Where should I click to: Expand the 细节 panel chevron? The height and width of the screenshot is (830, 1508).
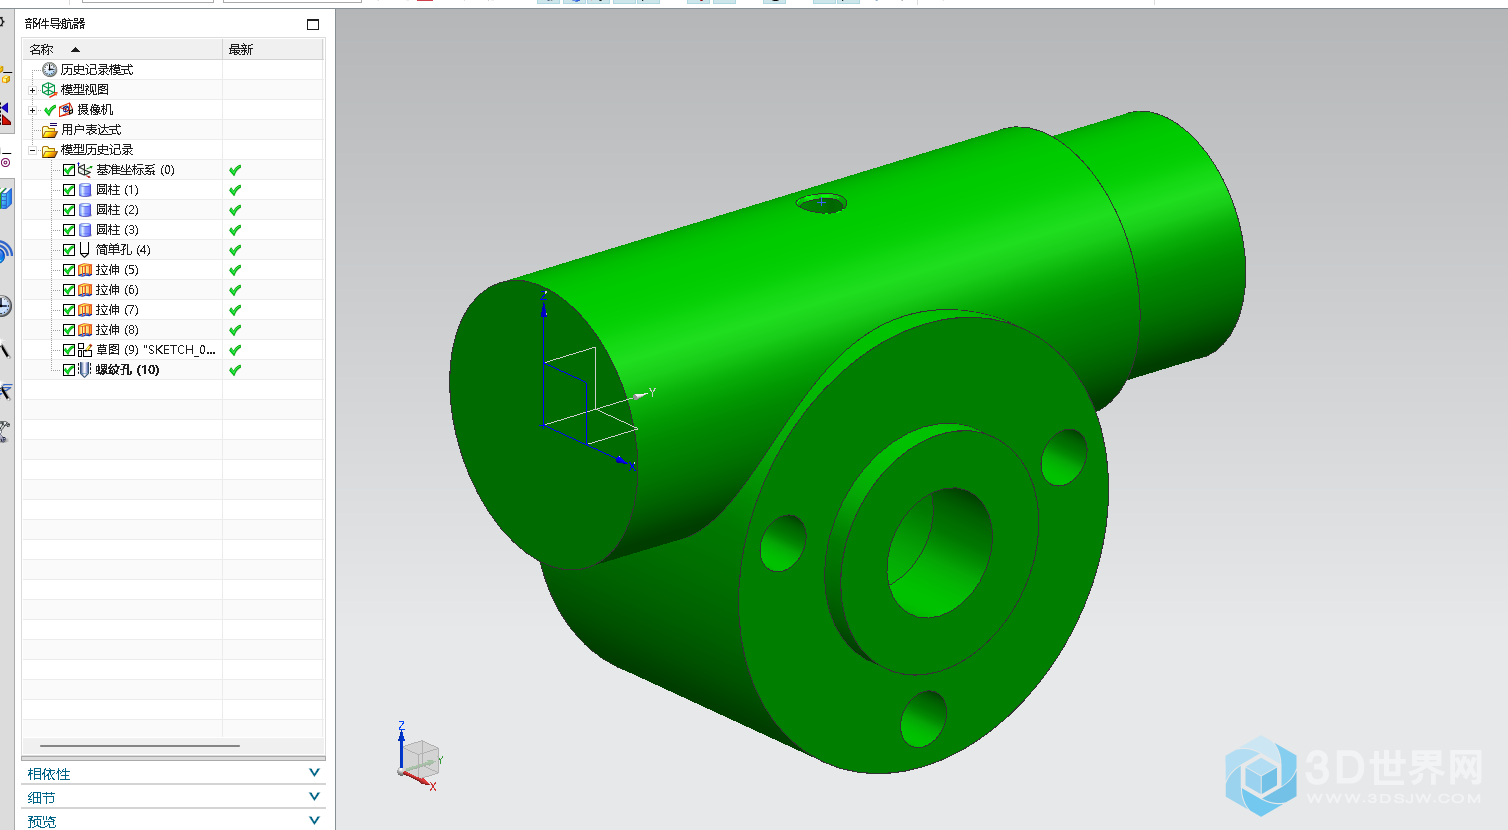tap(314, 797)
